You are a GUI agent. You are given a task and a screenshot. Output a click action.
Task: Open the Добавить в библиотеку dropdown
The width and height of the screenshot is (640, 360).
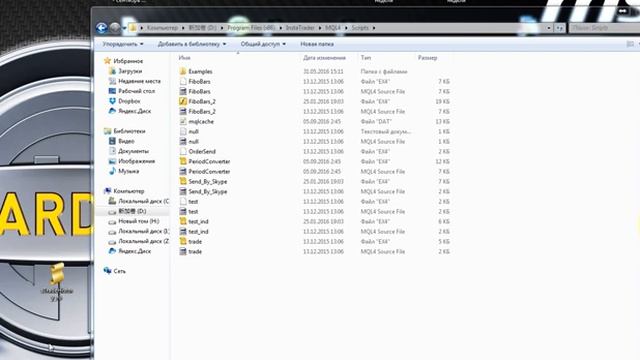(192, 44)
